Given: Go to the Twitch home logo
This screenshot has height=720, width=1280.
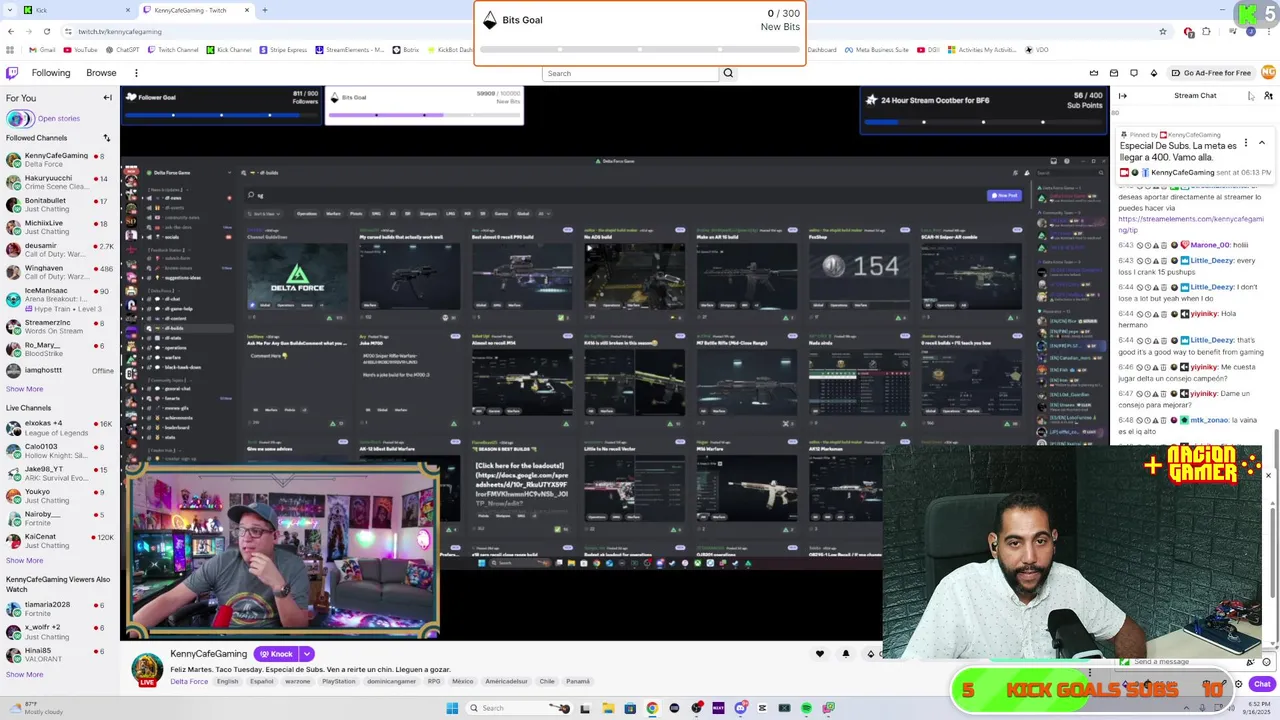Looking at the screenshot, I should tap(12, 73).
